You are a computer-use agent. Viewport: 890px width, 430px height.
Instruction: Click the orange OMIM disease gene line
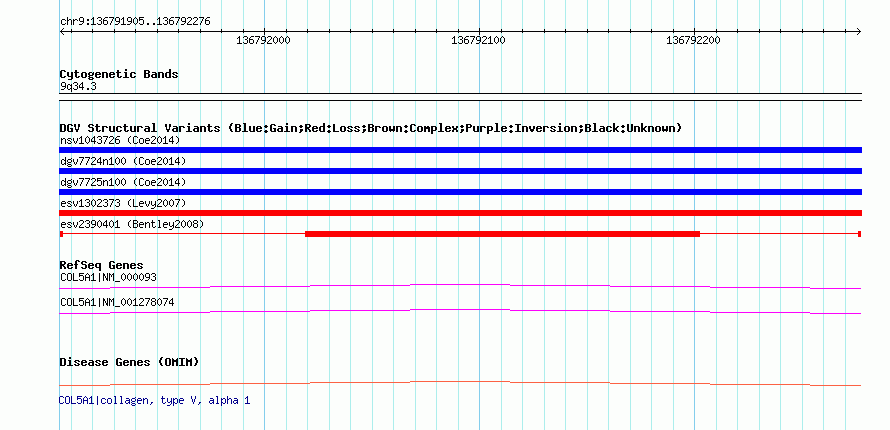coord(460,383)
